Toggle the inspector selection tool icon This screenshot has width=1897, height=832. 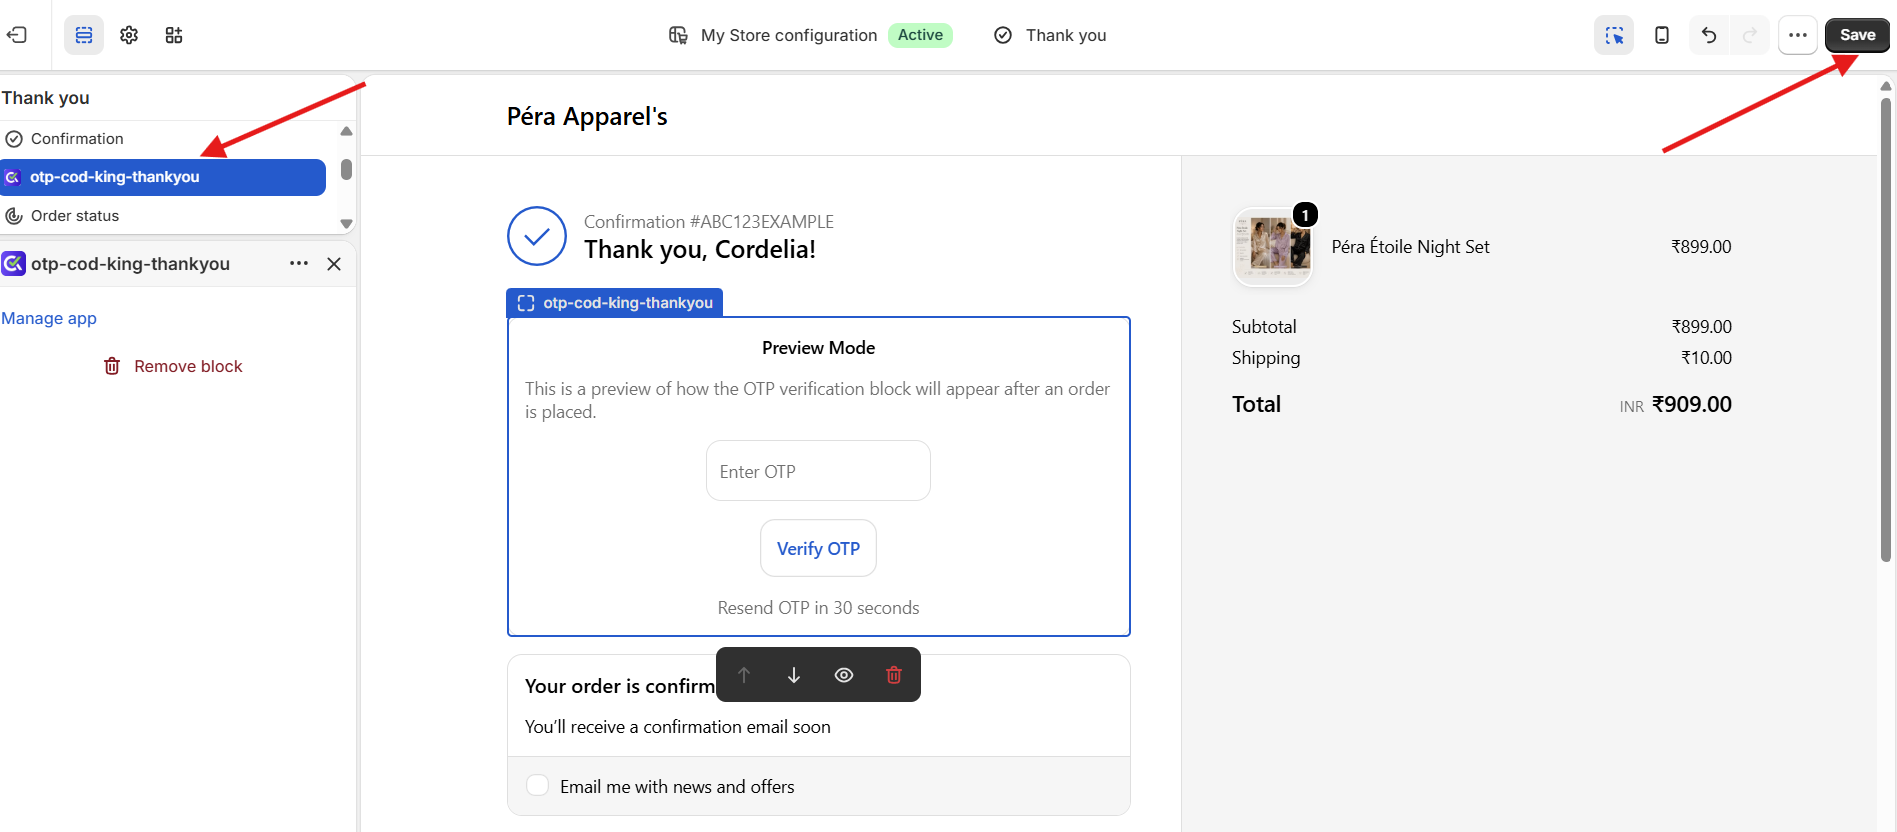tap(1614, 35)
